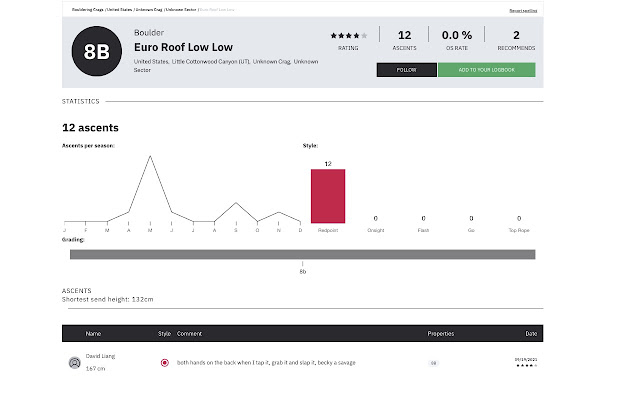Viewport: 640px width, 400px height.
Task: Open the Bouldering Crags breadcrumb link
Action: point(81,10)
